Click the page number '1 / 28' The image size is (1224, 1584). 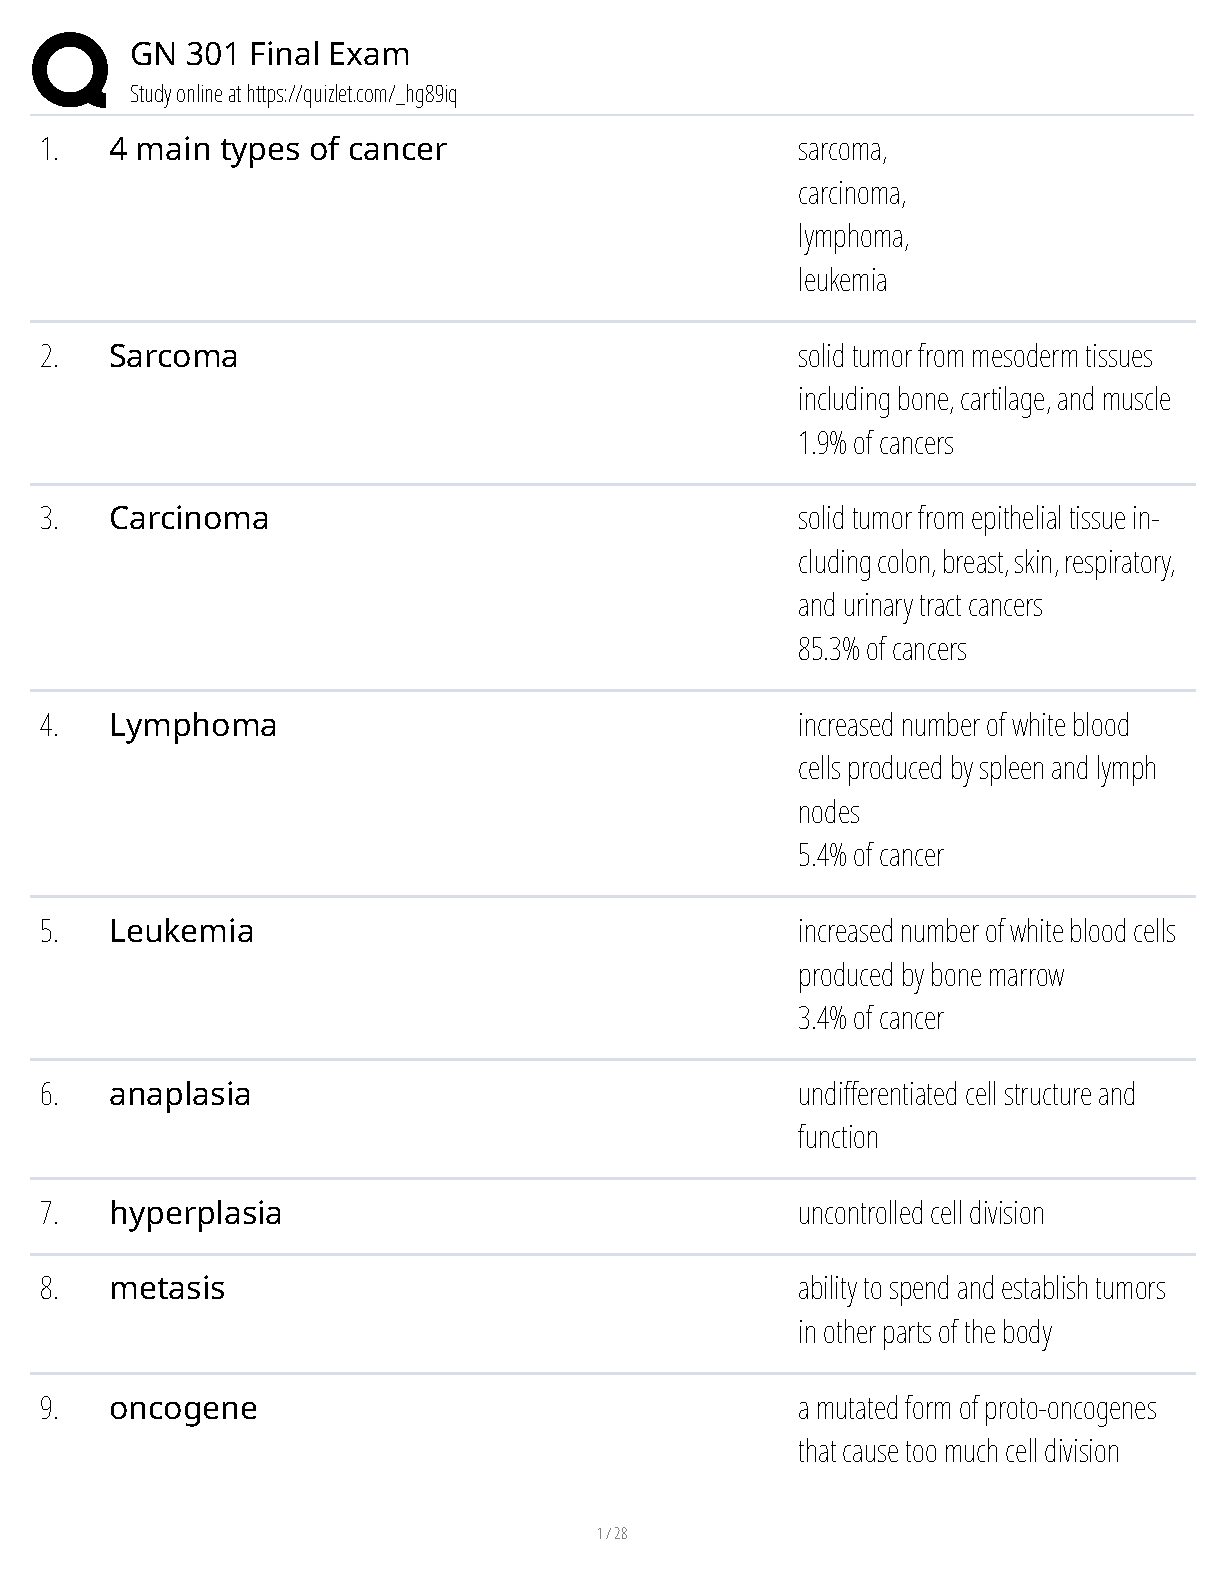point(612,1533)
